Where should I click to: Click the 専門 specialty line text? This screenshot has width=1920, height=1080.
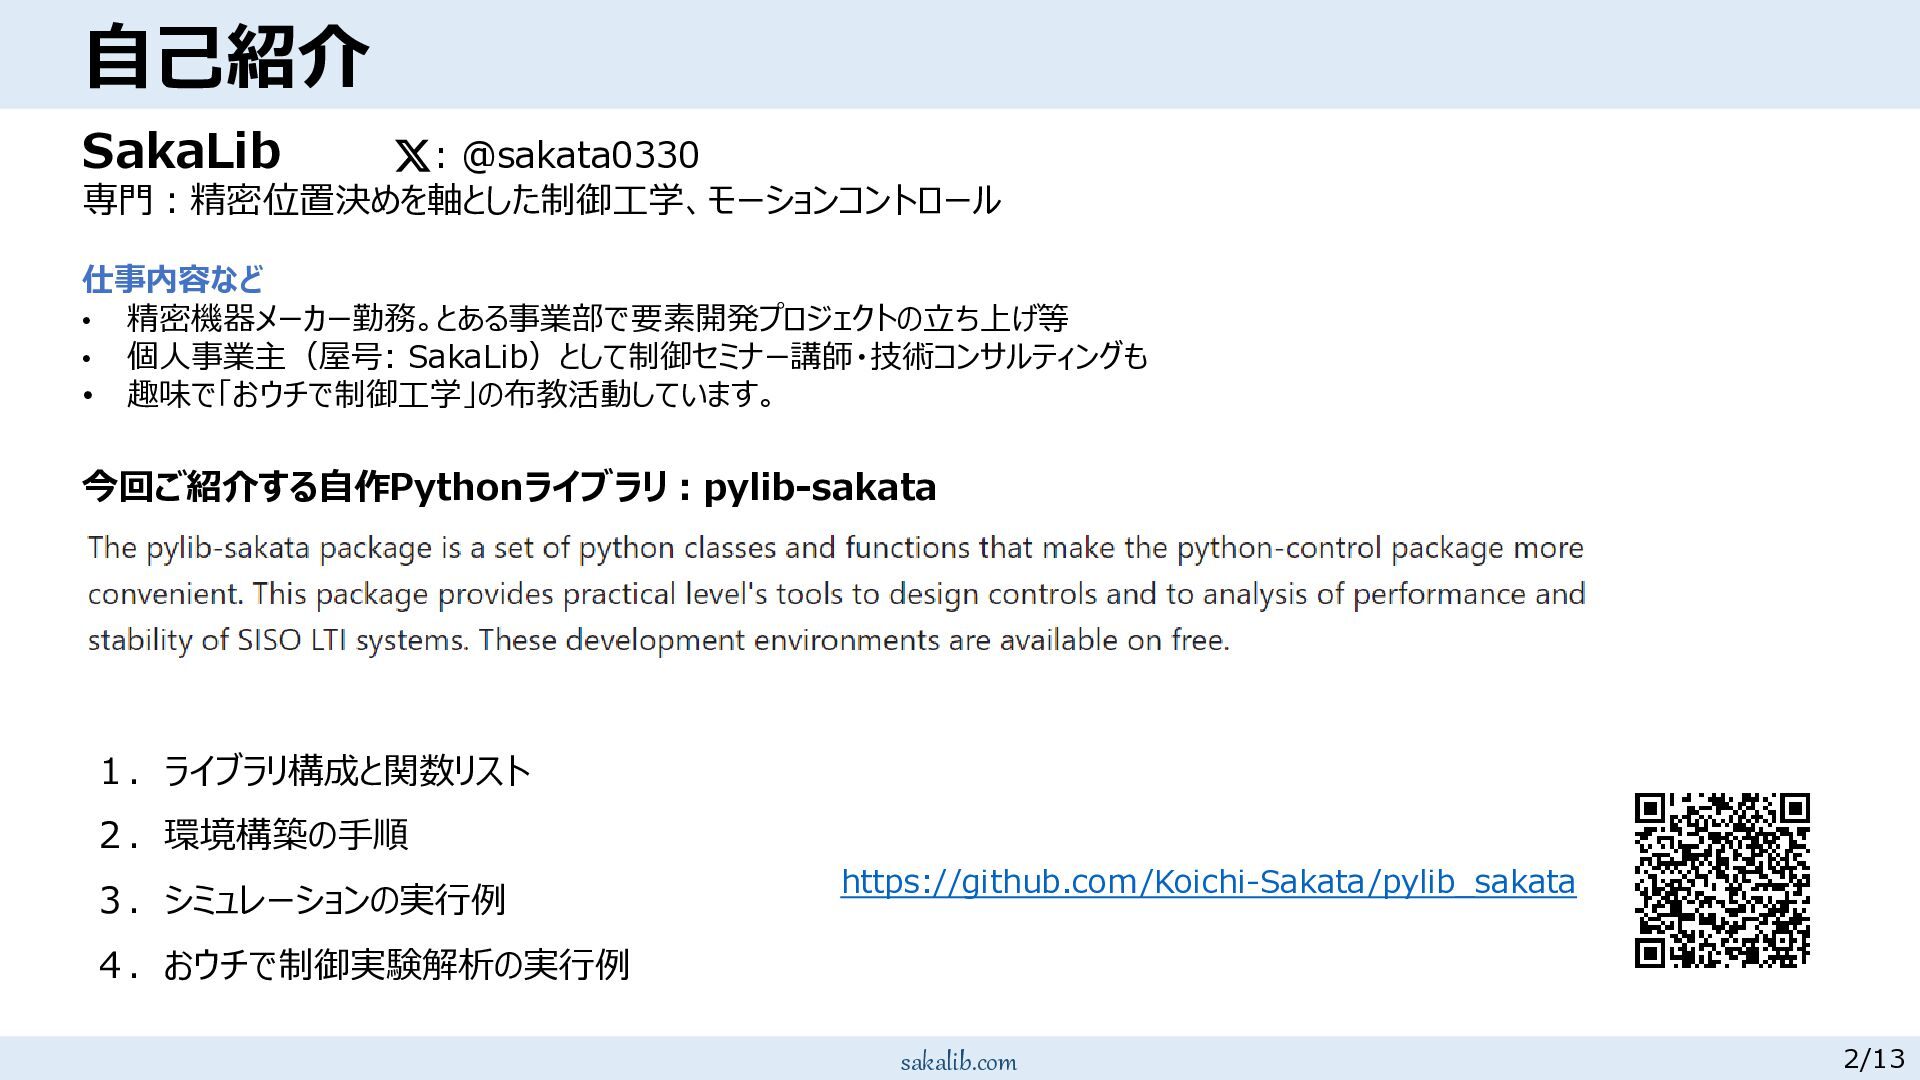pyautogui.click(x=540, y=201)
